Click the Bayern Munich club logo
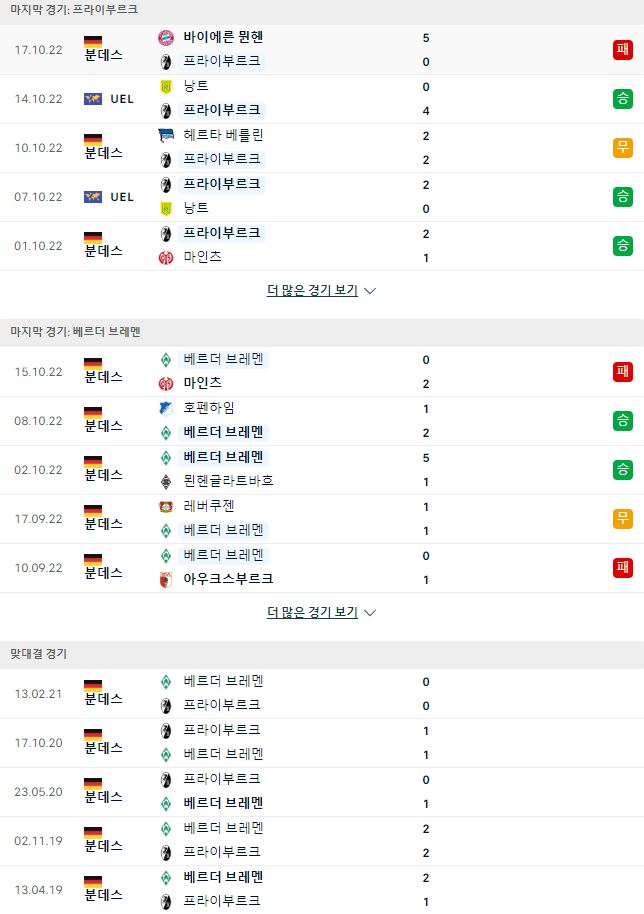 (166, 38)
